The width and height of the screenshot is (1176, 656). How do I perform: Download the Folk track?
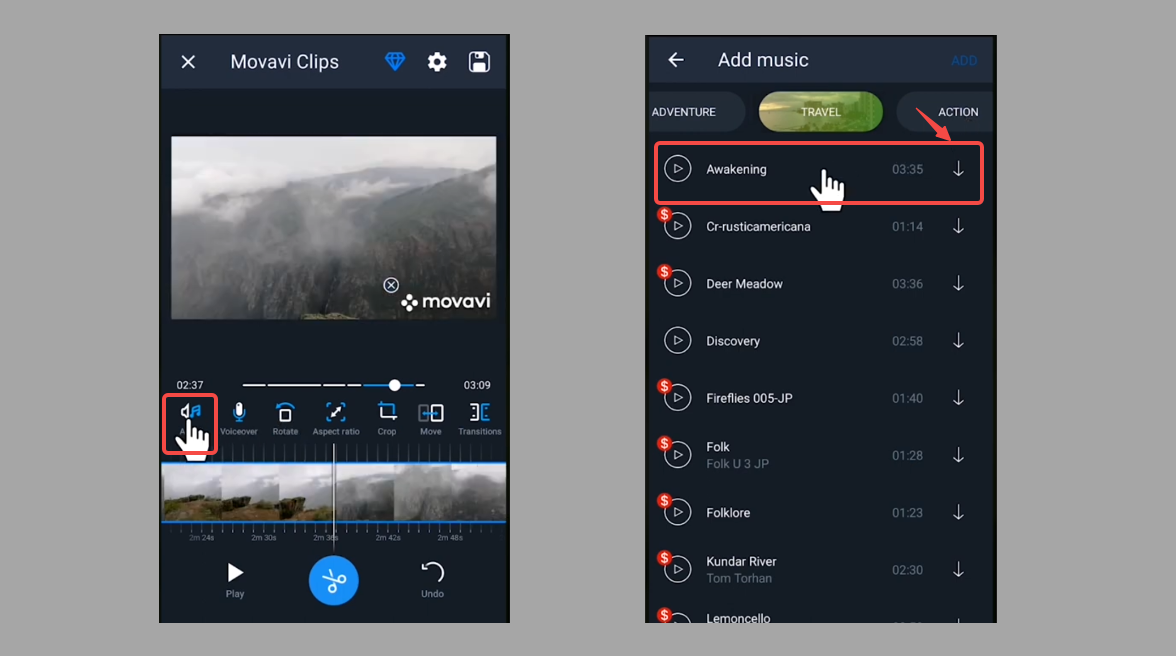pos(958,455)
